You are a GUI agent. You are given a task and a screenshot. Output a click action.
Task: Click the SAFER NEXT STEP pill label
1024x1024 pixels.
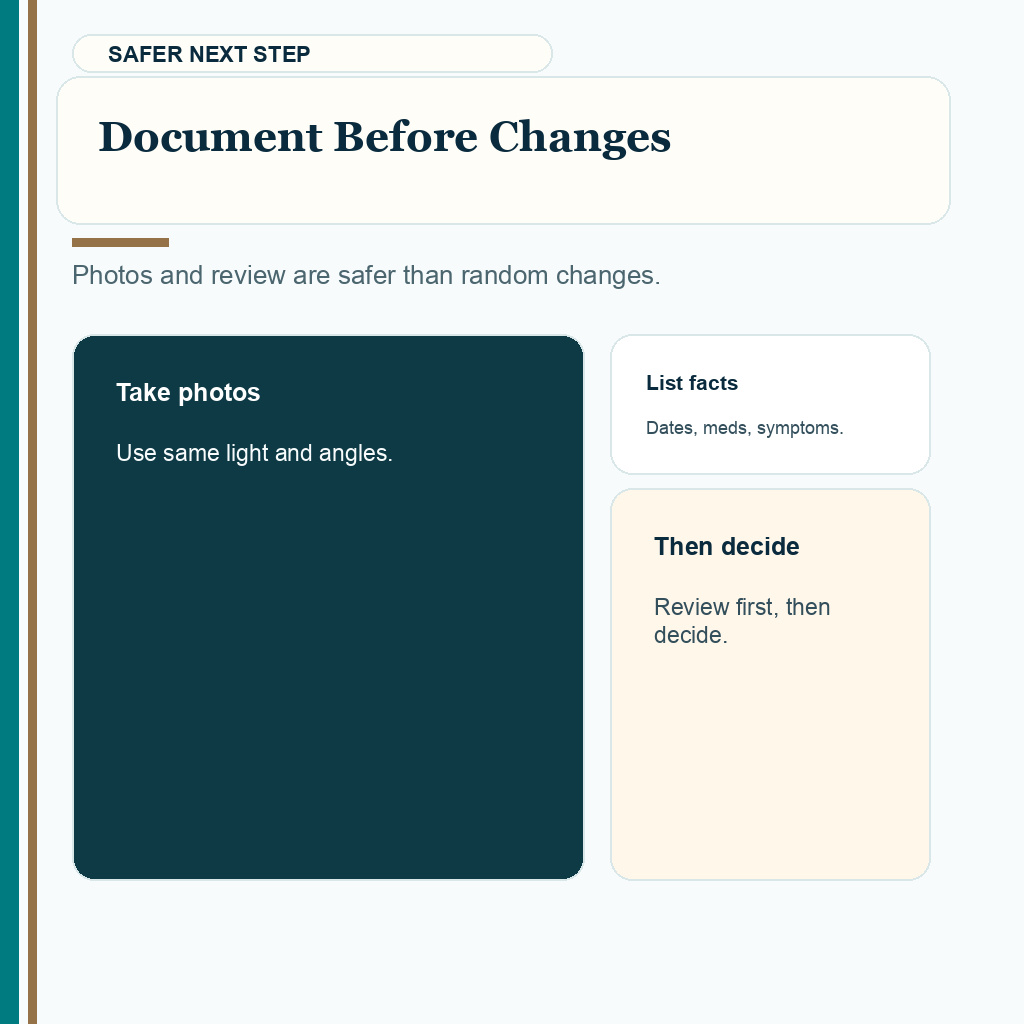click(x=312, y=54)
